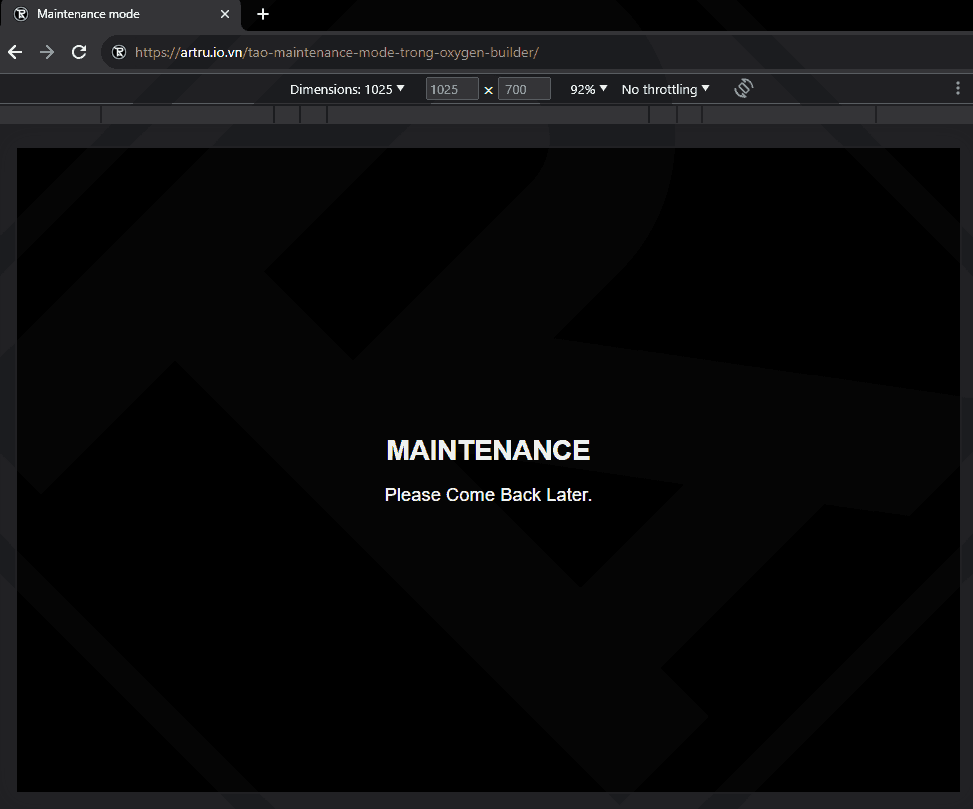This screenshot has height=809, width=973.
Task: Rotate the device viewport orientation
Action: coord(743,89)
